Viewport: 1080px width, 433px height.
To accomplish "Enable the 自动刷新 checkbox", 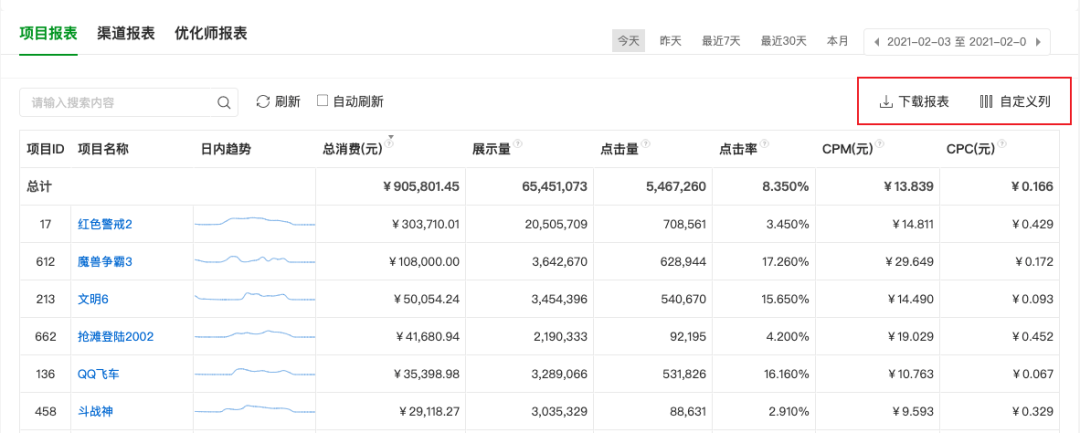I will (x=322, y=101).
